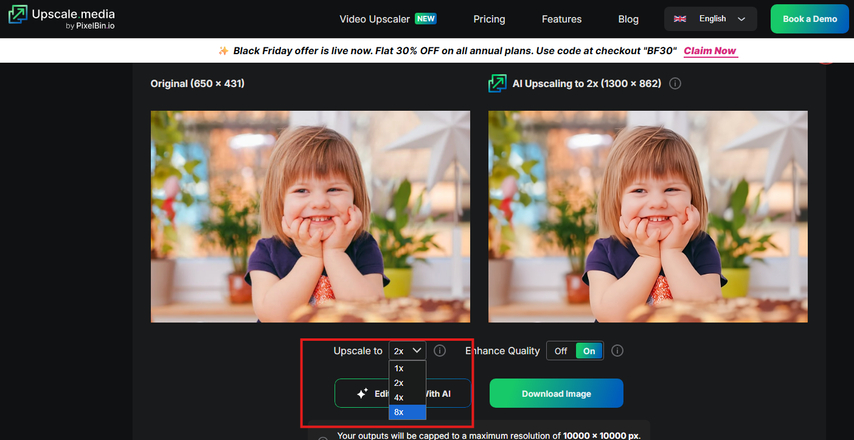The image size is (854, 440).
Task: Click the original image preview
Action: 310,217
